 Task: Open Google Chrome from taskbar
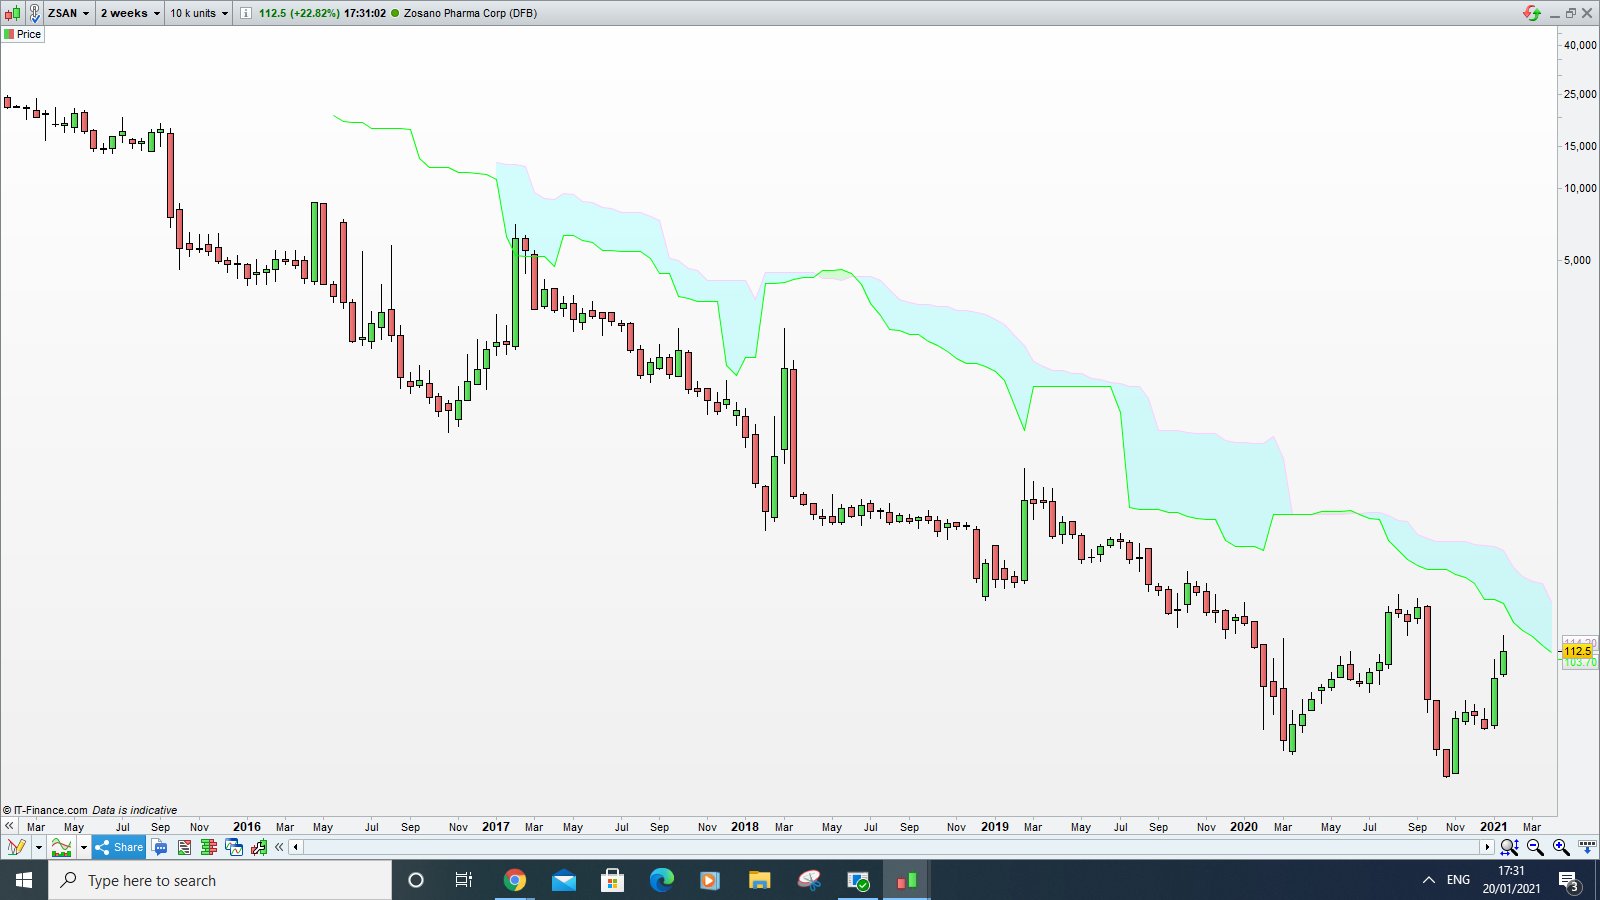[x=514, y=880]
